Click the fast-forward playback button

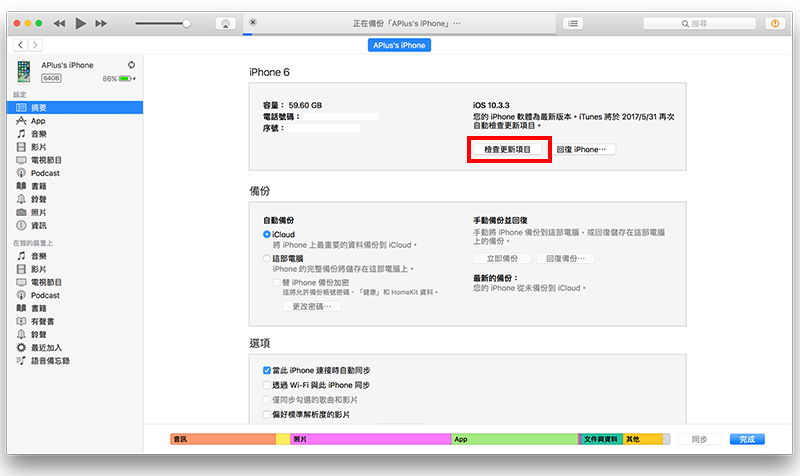coord(101,23)
